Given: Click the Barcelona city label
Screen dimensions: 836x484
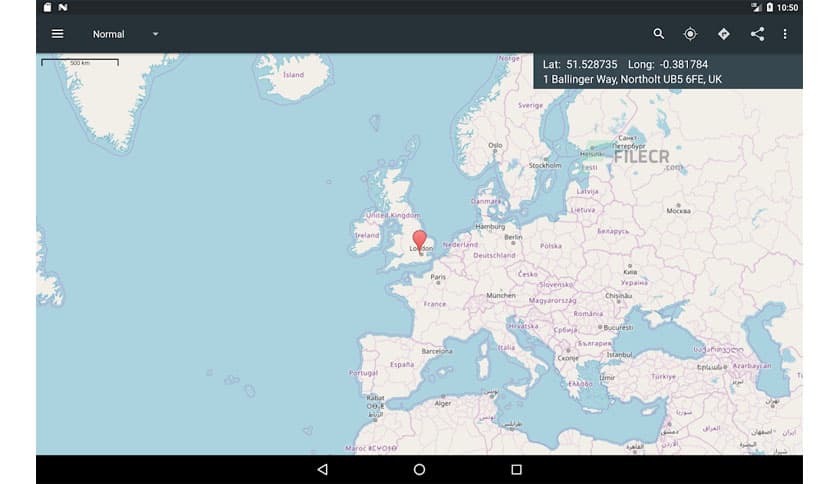Looking at the screenshot, I should coord(437,351).
